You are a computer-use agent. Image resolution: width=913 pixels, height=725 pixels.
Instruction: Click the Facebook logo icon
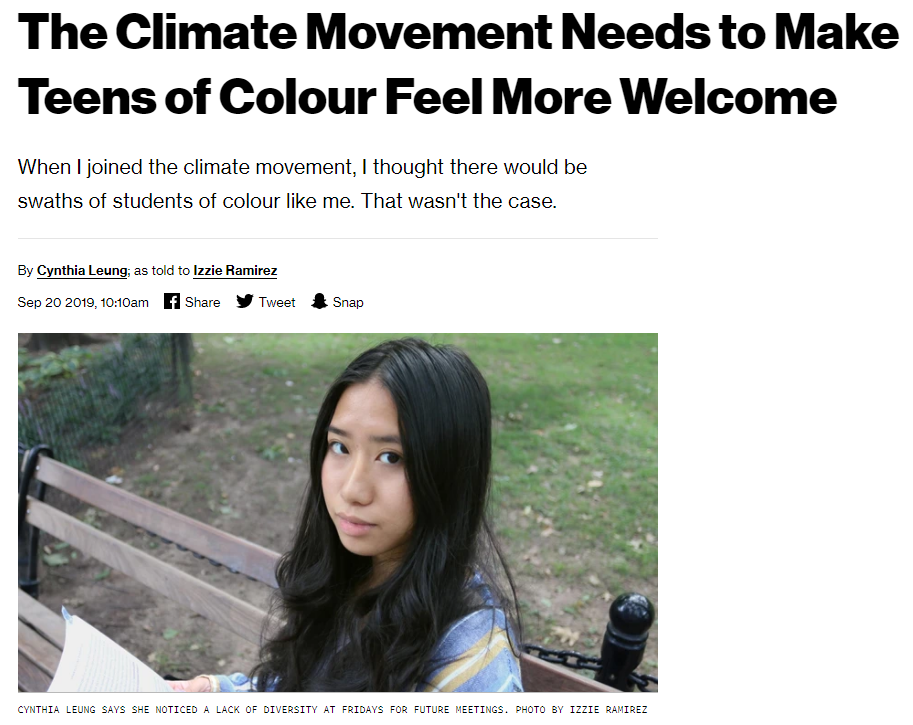click(172, 301)
